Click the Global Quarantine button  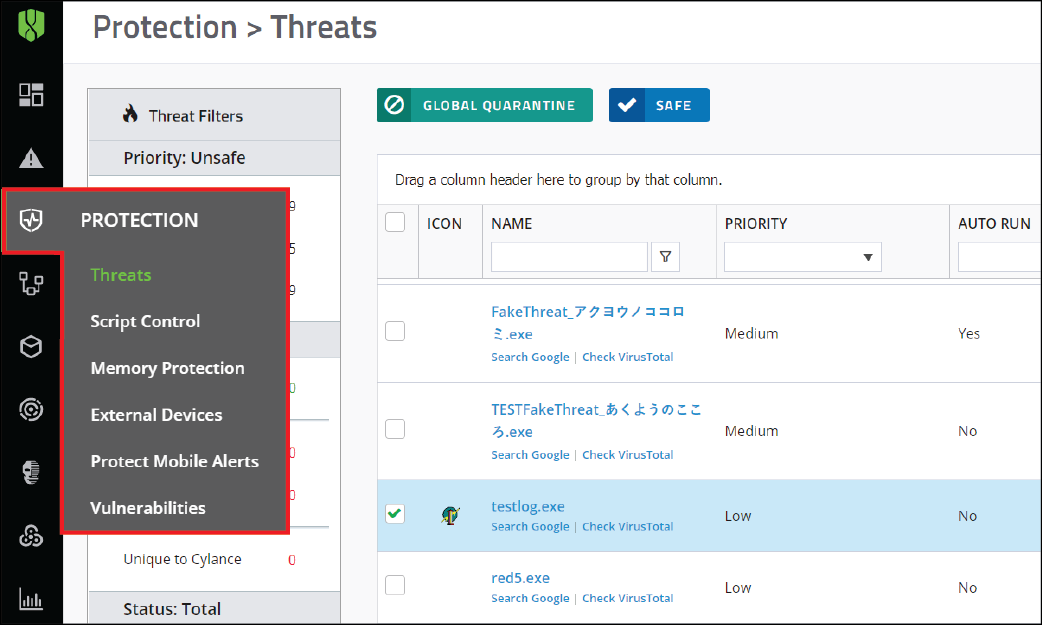click(484, 105)
